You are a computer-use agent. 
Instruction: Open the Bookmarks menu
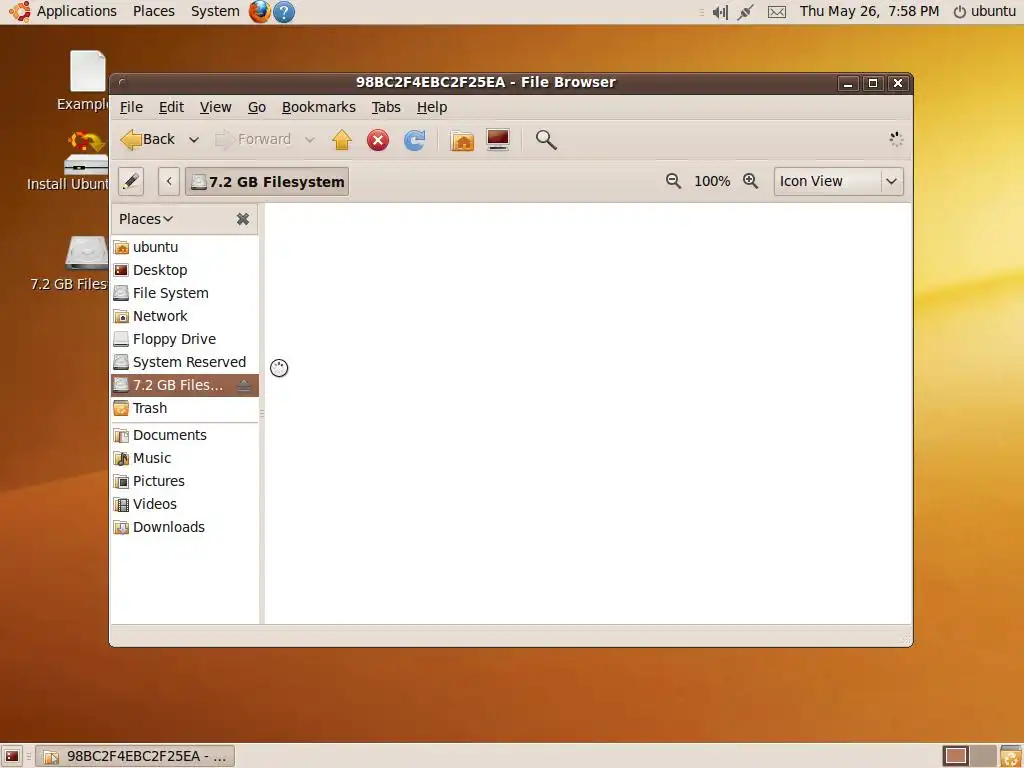click(x=319, y=107)
